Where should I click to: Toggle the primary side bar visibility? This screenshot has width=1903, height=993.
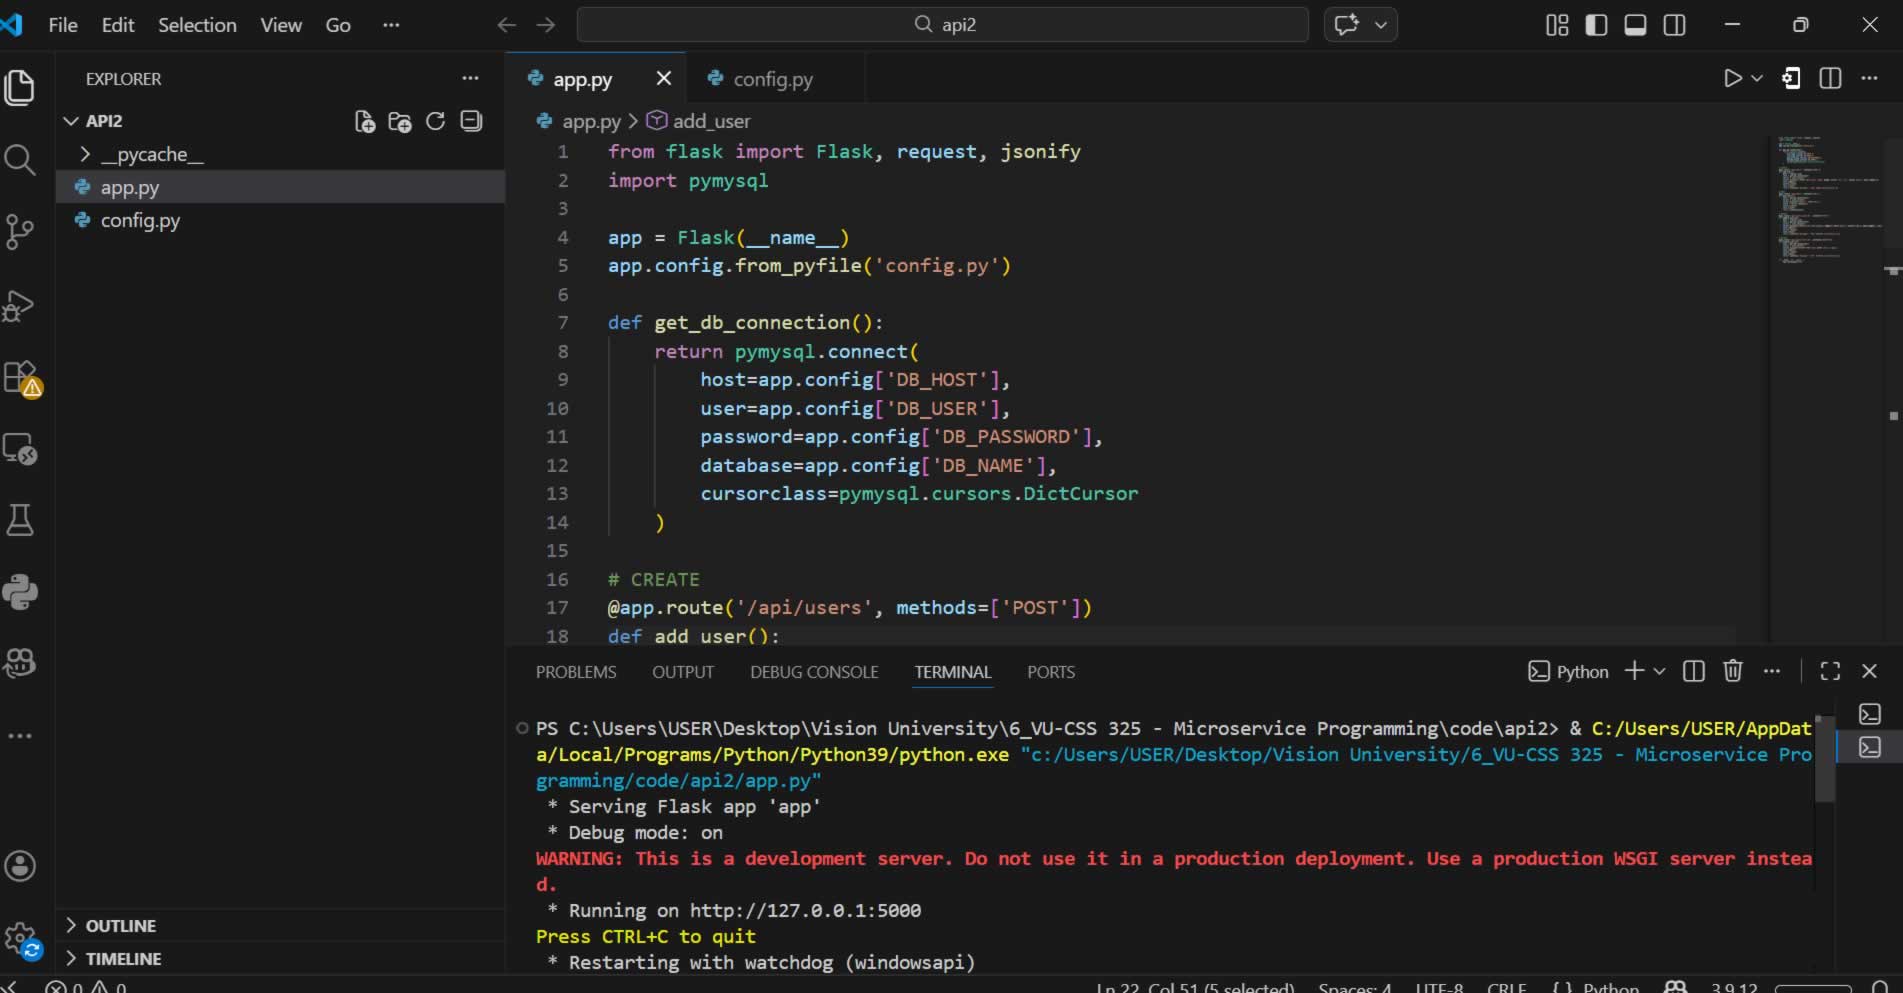pos(1597,25)
